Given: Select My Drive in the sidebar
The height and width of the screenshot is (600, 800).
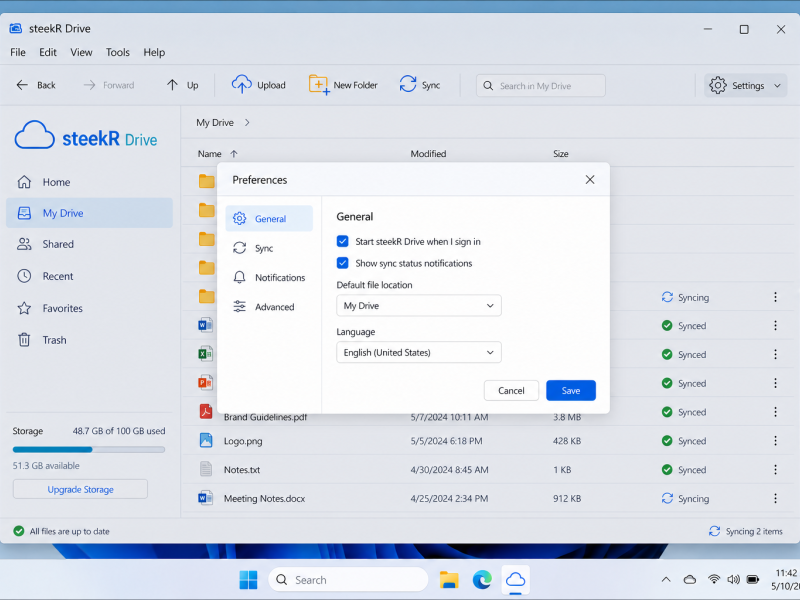Looking at the screenshot, I should 89,213.
